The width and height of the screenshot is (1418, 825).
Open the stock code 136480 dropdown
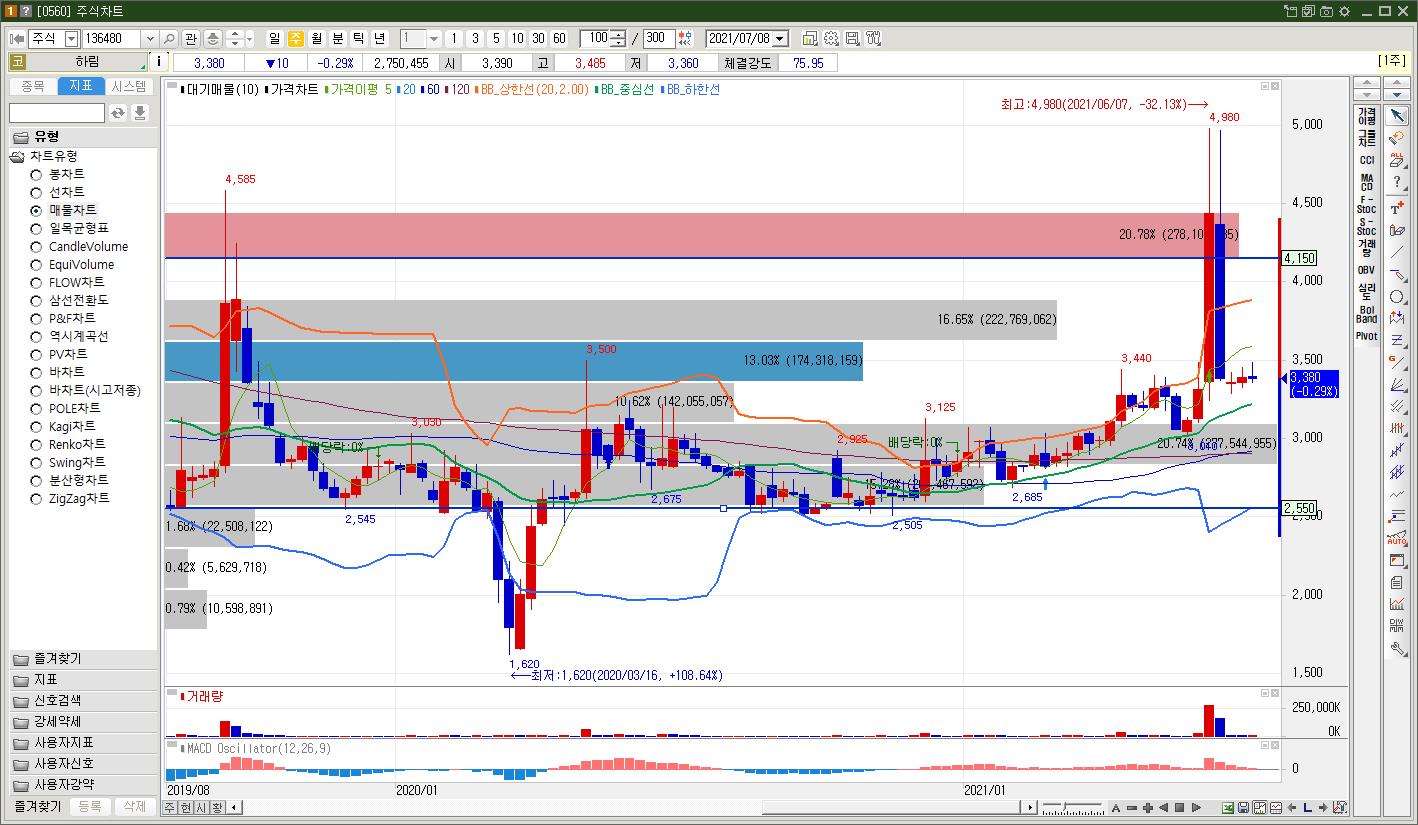150,39
